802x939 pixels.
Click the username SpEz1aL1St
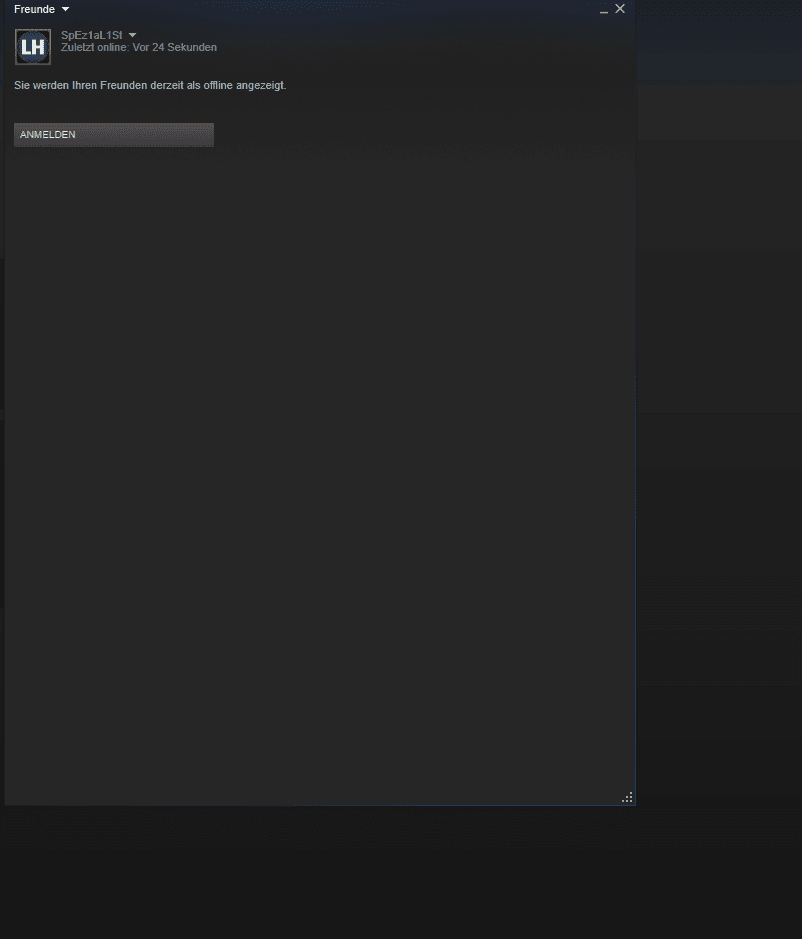tap(92, 35)
